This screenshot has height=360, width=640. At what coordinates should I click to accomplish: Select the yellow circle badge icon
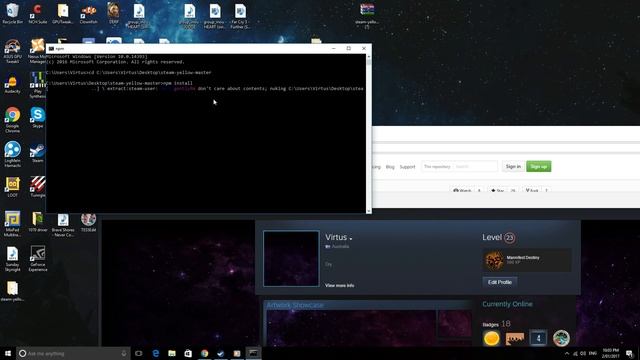click(x=491, y=338)
